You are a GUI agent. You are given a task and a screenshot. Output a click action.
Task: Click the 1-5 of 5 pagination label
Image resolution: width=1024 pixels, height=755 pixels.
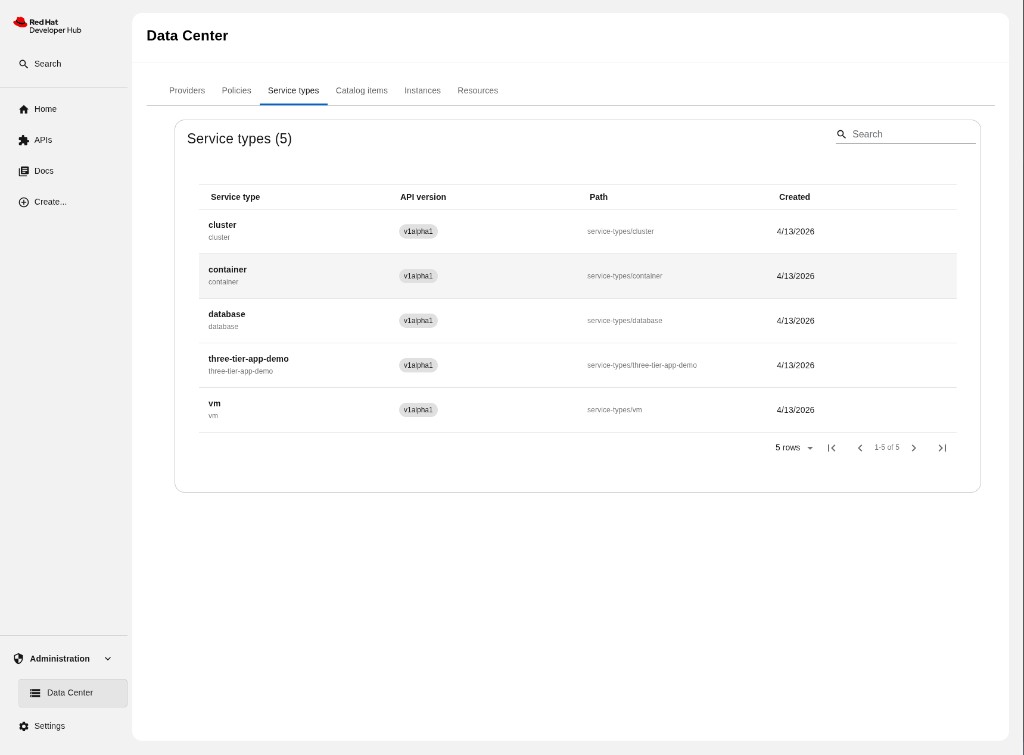click(x=886, y=448)
